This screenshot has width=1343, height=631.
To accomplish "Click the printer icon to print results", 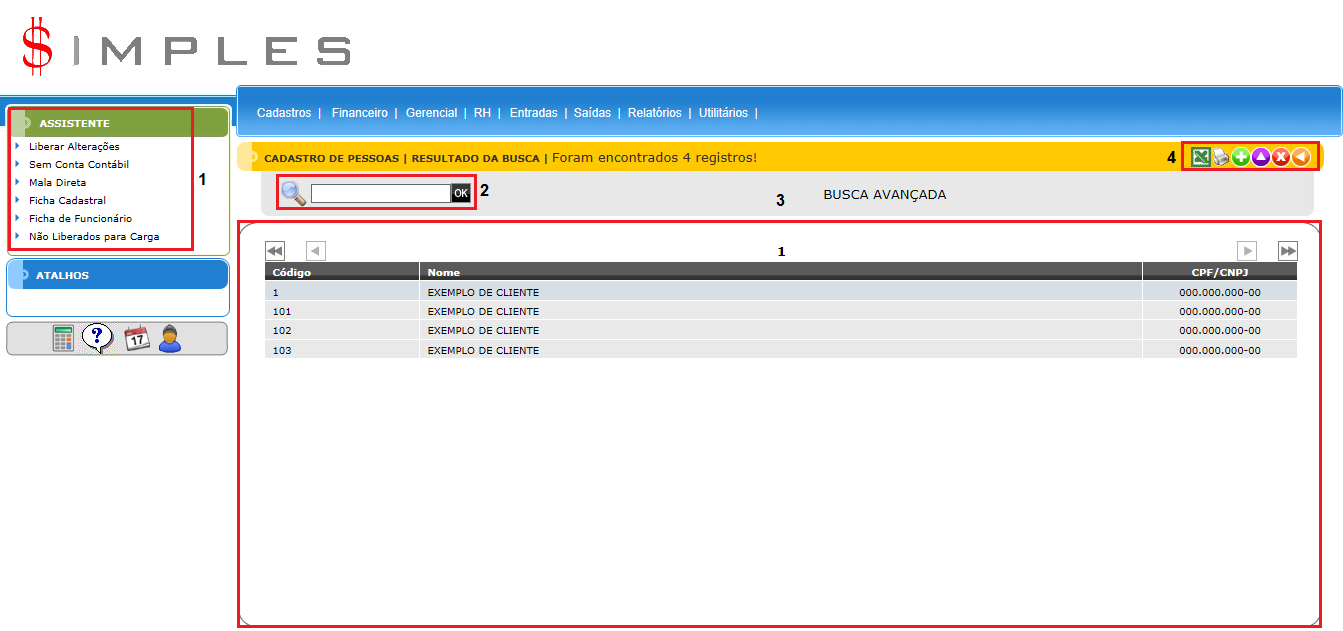I will (x=1221, y=157).
